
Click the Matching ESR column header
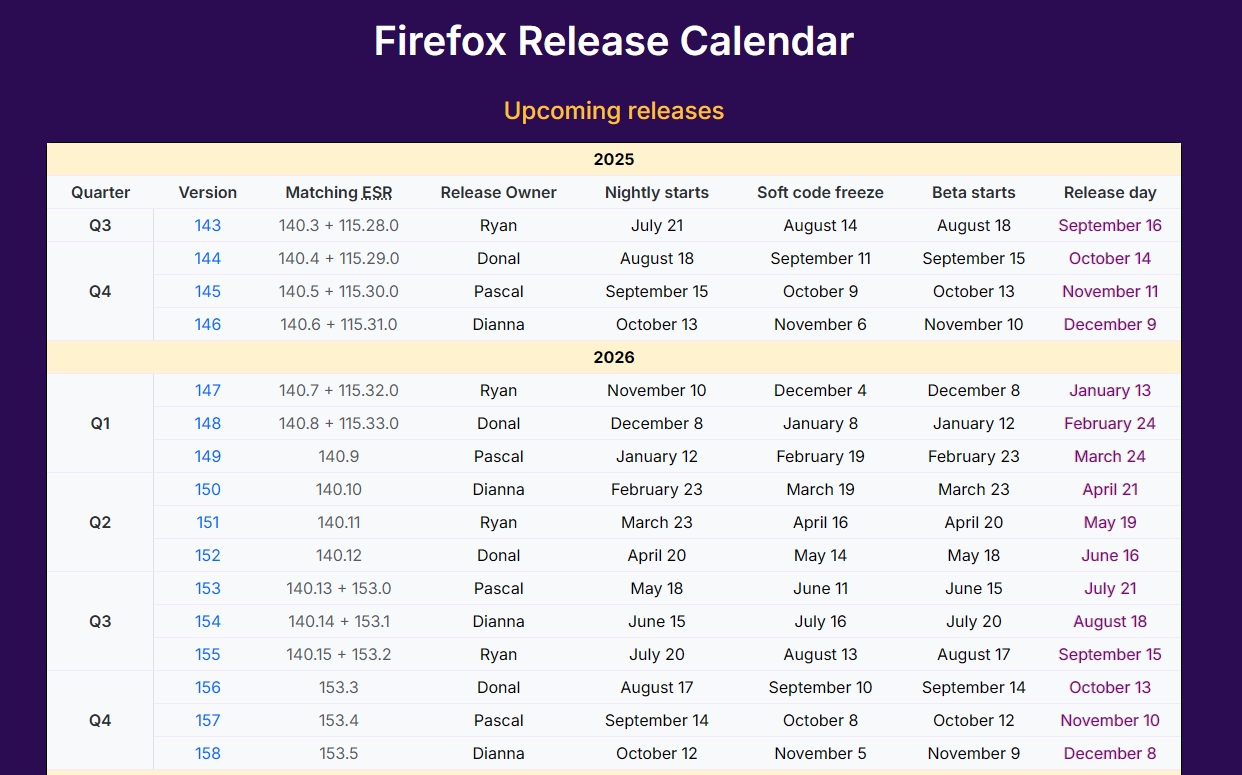(339, 192)
